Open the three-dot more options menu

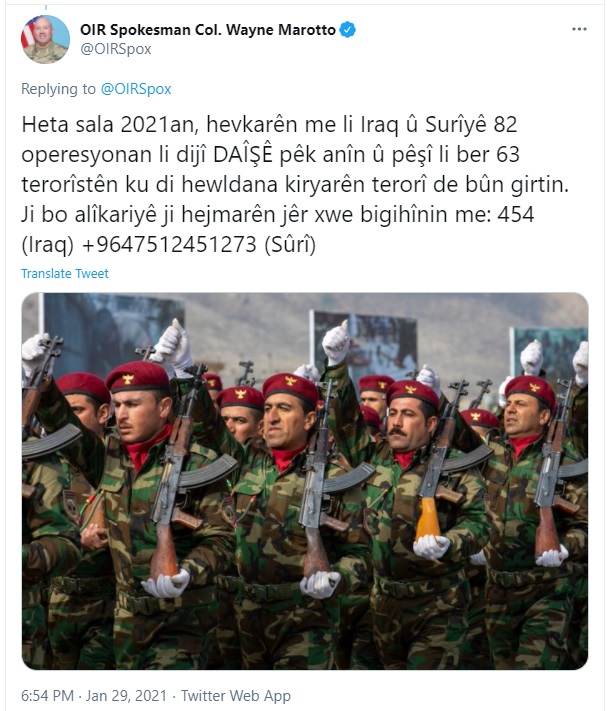coord(579,29)
